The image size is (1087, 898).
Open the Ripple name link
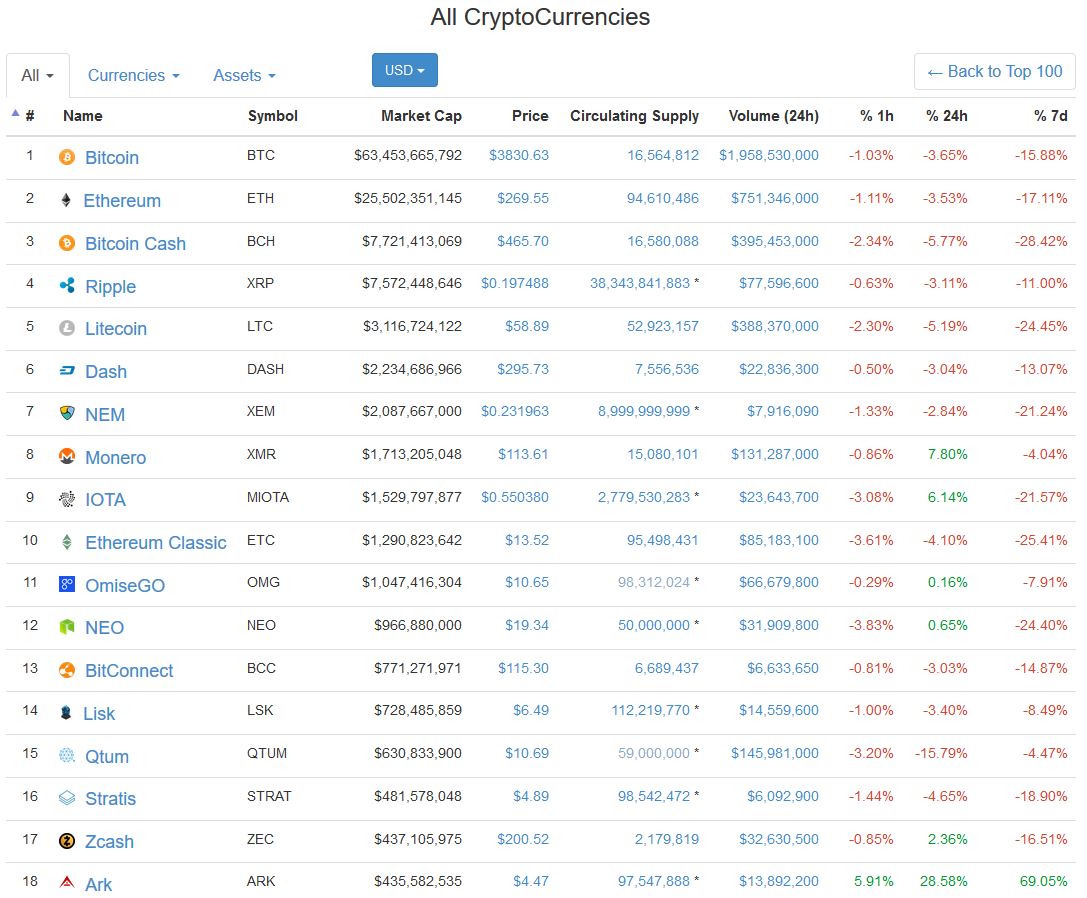tap(110, 286)
